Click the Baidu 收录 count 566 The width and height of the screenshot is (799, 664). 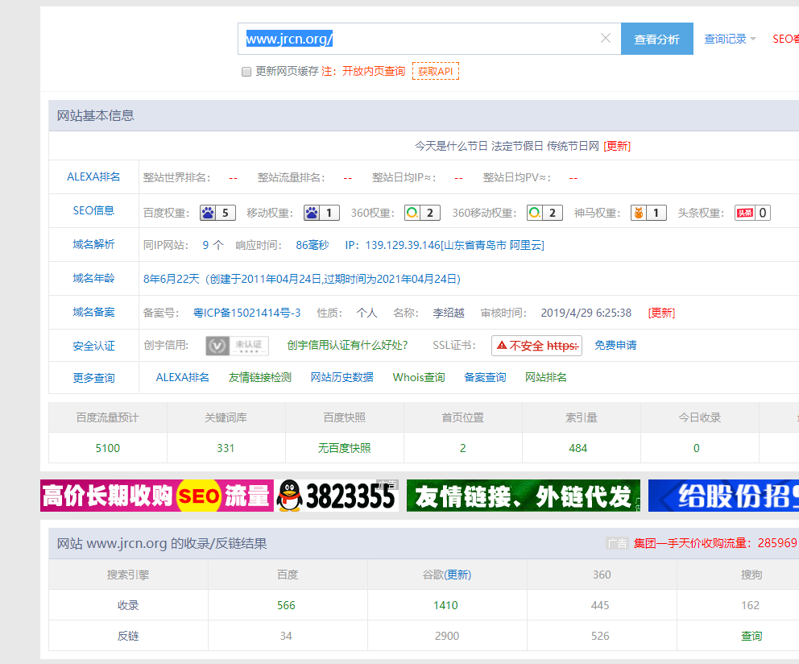[x=286, y=605]
